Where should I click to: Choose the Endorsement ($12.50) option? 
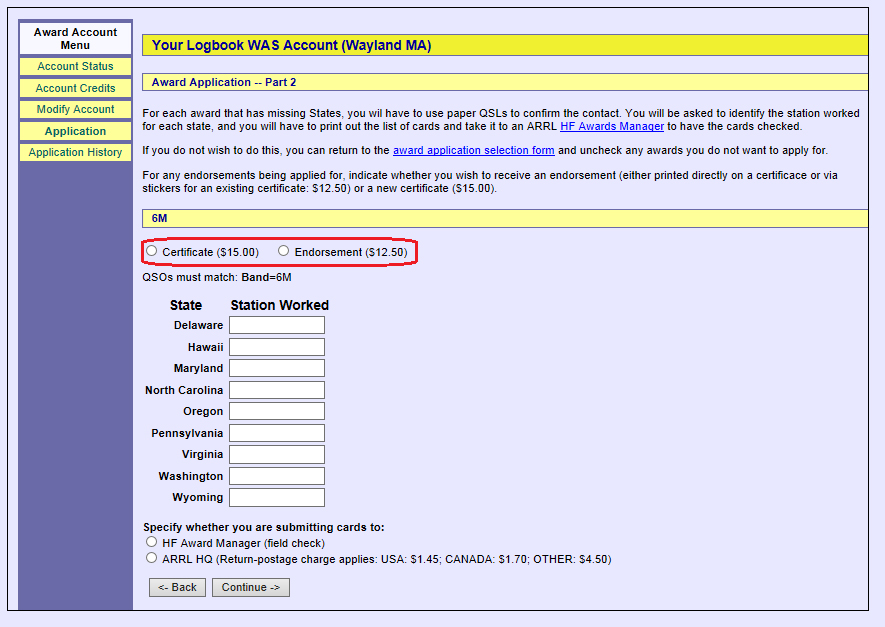(x=284, y=252)
